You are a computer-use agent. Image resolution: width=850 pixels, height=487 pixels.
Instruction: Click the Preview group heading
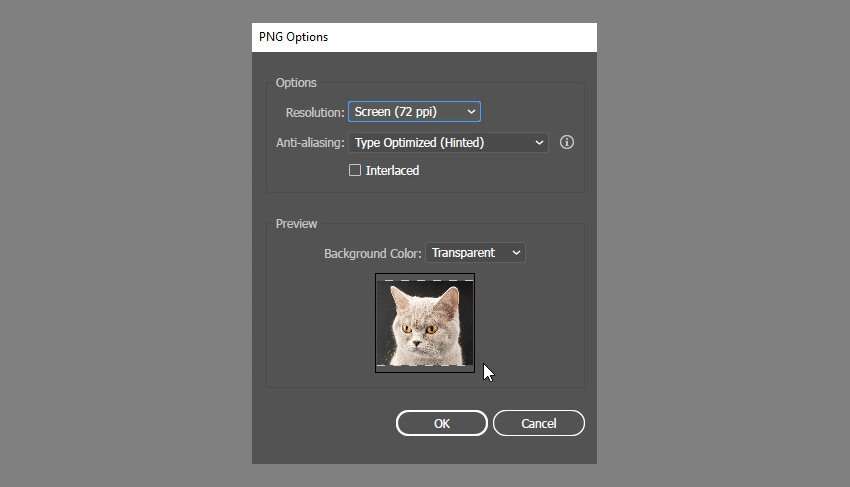tap(296, 223)
